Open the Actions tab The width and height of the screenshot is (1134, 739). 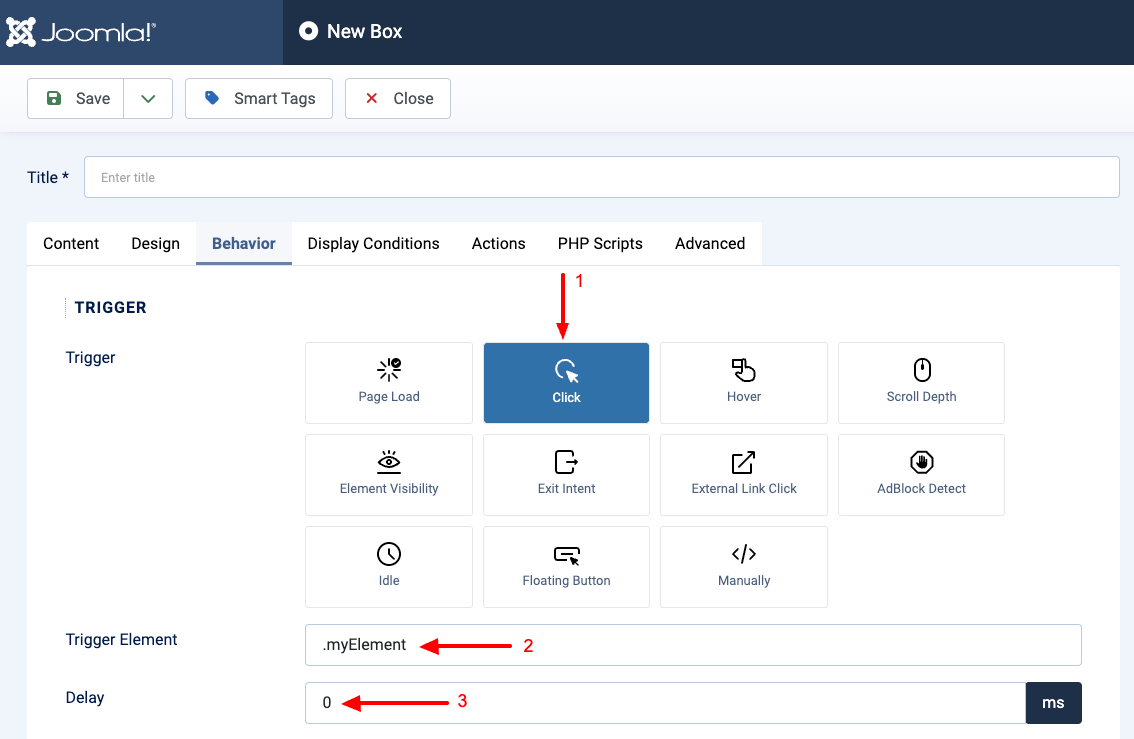[498, 244]
